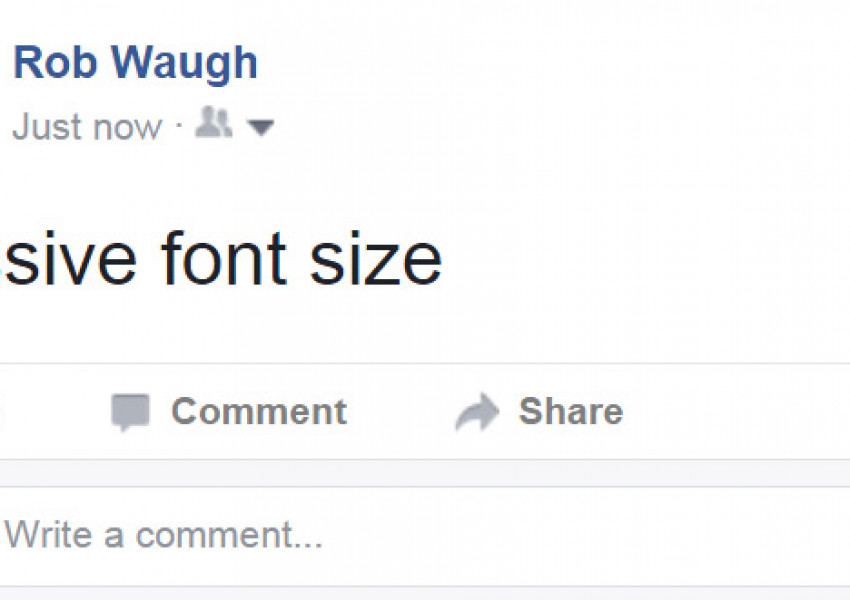Click the friends audience icon
The height and width of the screenshot is (600, 850).
213,125
